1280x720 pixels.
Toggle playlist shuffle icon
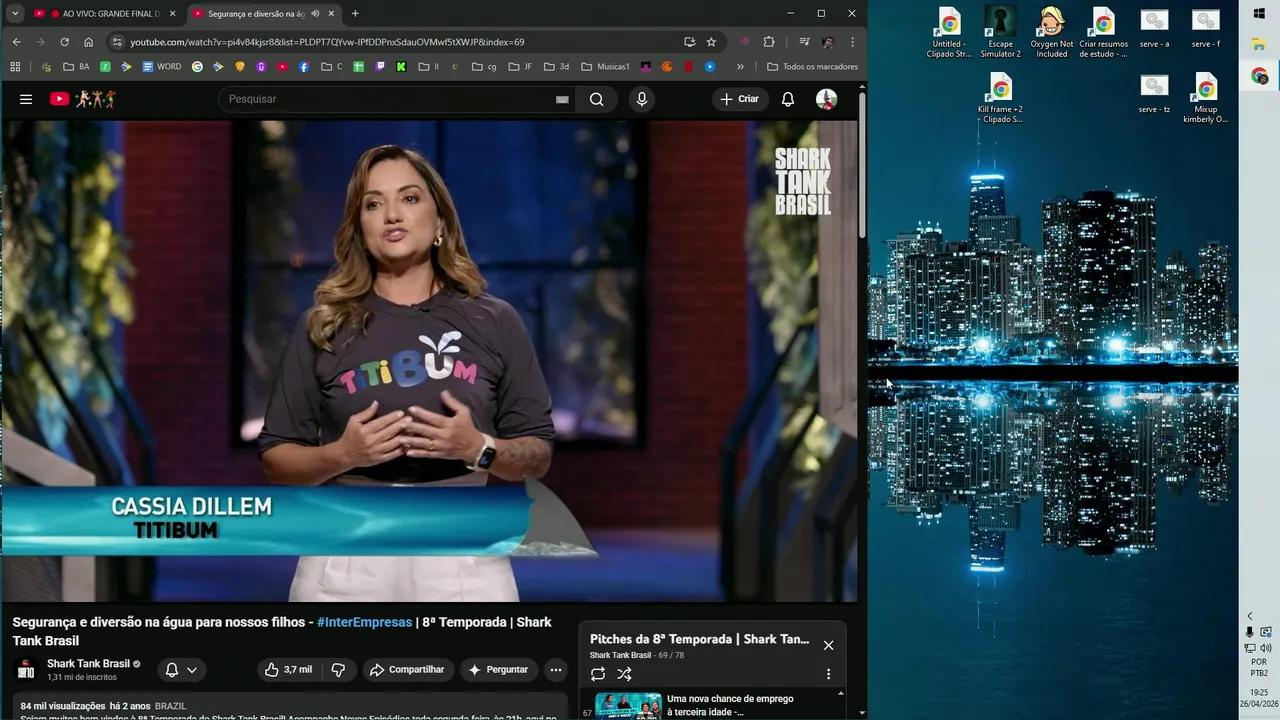click(x=624, y=674)
